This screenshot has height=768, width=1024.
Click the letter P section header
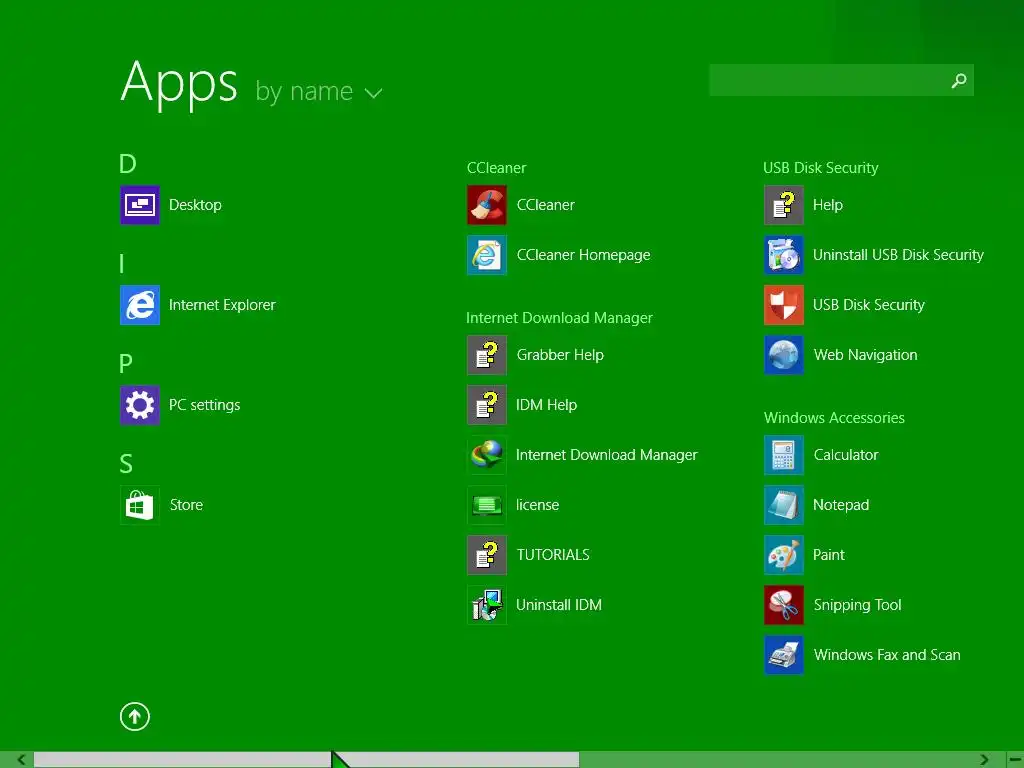pyautogui.click(x=126, y=364)
